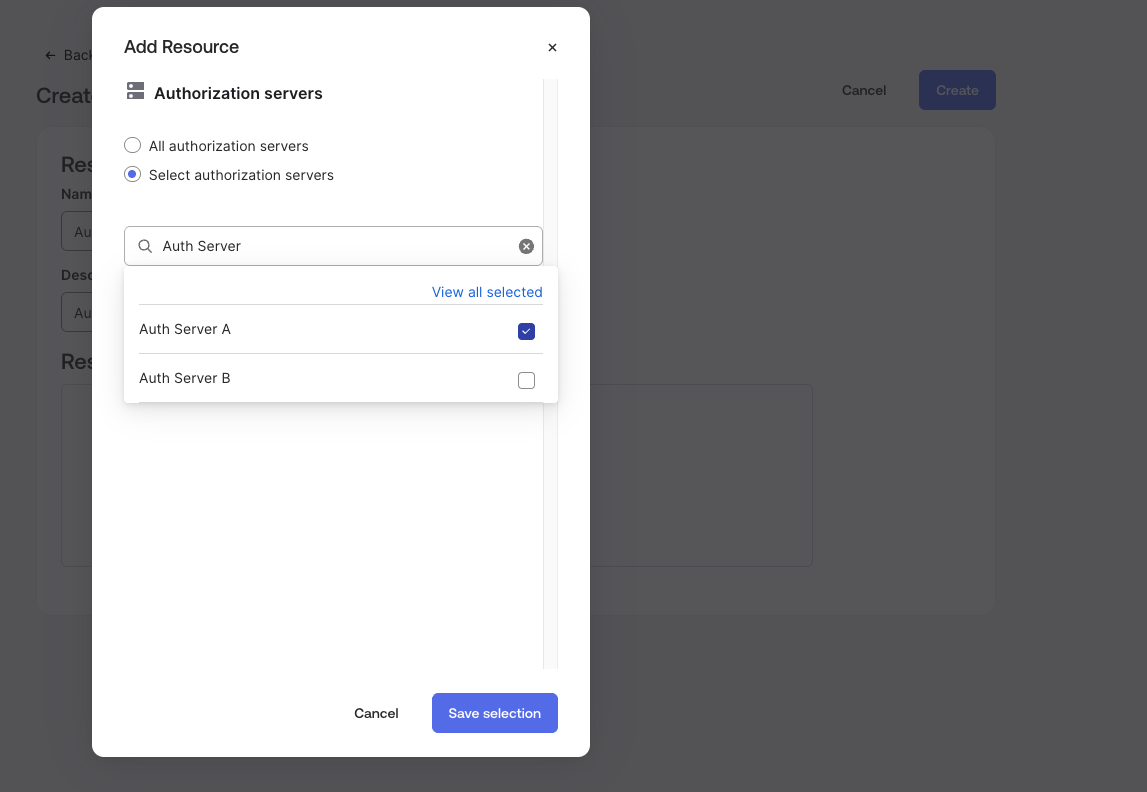Viewport: 1147px width, 792px height.
Task: Clear the search field using the circled X icon
Action: [526, 246]
